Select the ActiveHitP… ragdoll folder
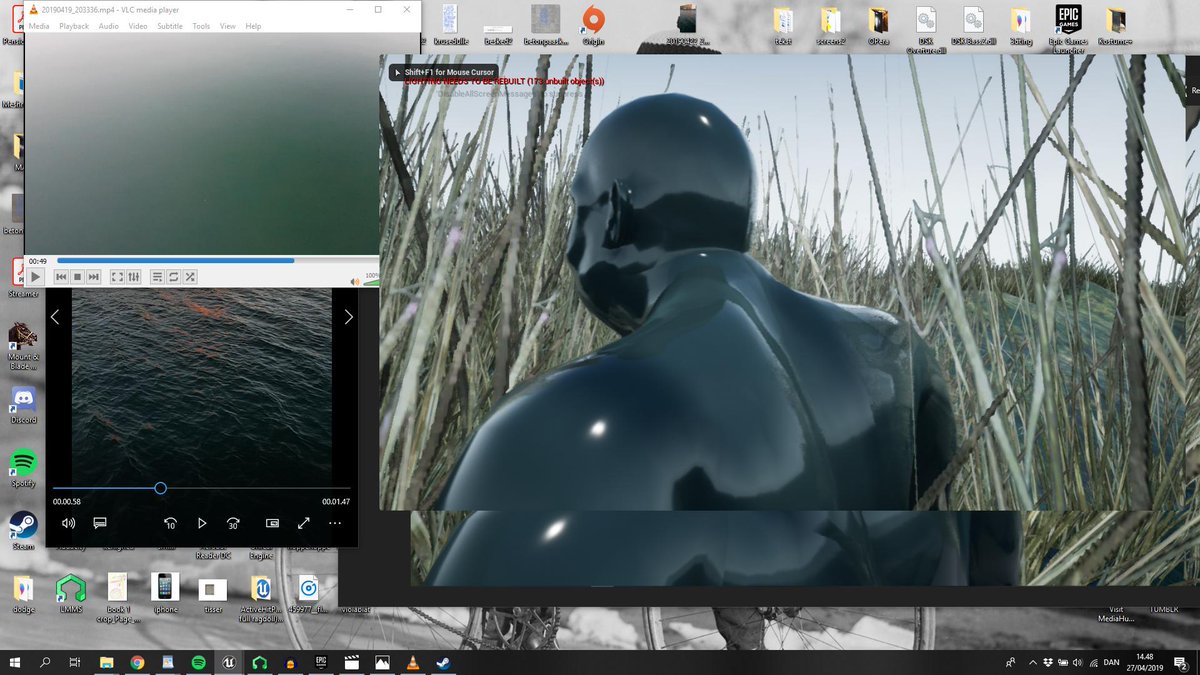1200x675 pixels. point(260,598)
